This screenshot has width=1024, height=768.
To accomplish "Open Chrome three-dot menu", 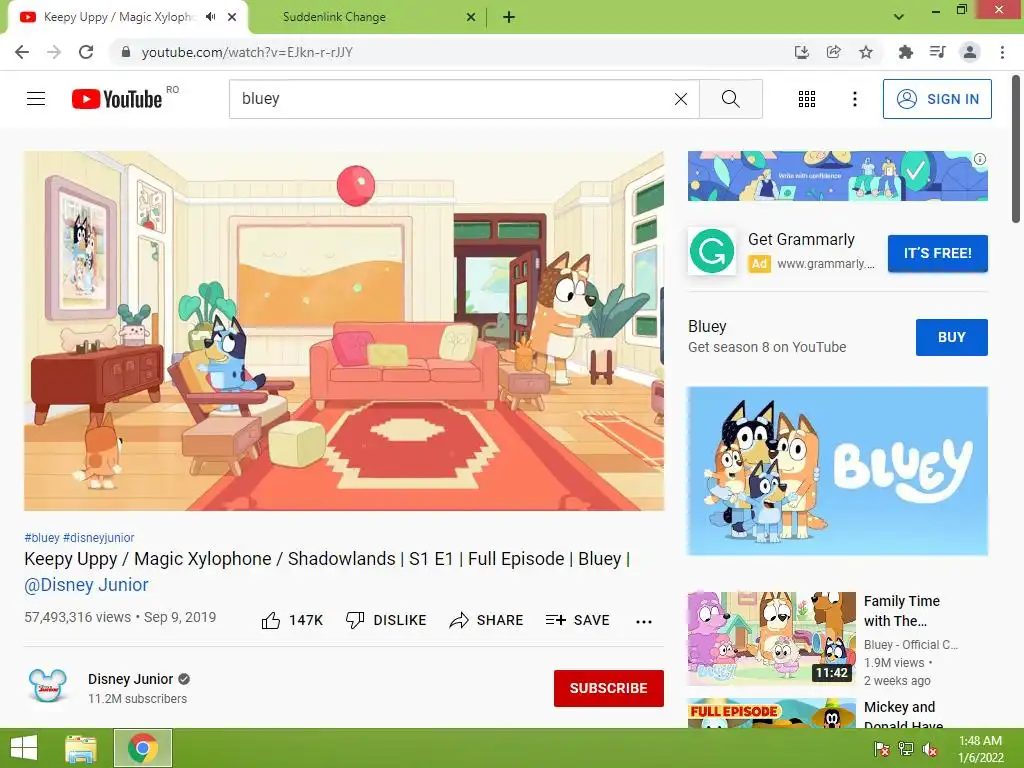I will click(1002, 52).
